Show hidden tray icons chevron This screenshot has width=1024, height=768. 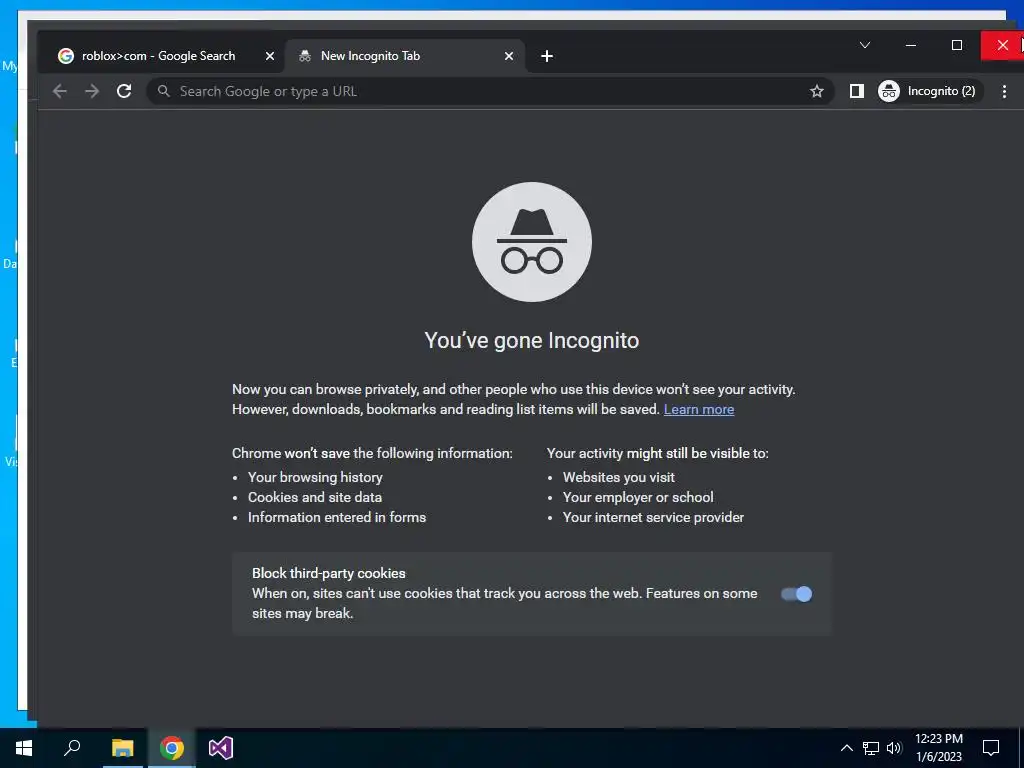point(846,748)
